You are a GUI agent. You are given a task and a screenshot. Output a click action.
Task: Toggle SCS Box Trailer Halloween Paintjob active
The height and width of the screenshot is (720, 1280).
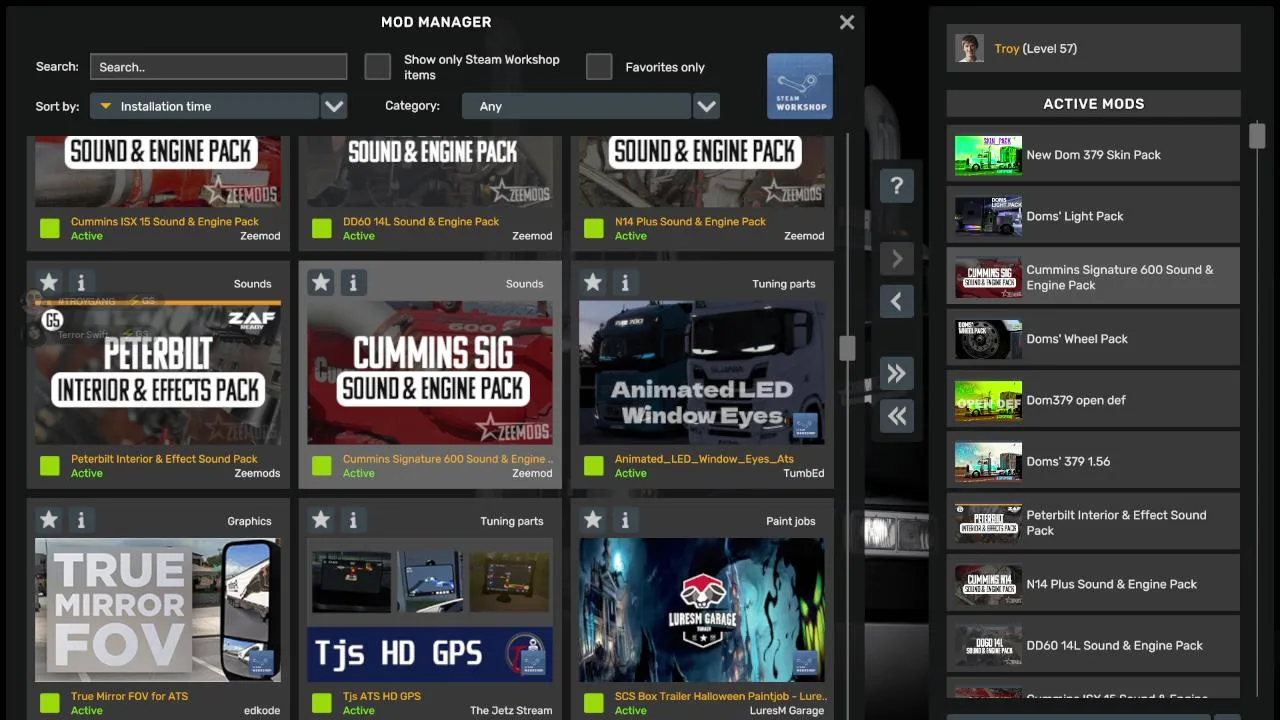594,703
